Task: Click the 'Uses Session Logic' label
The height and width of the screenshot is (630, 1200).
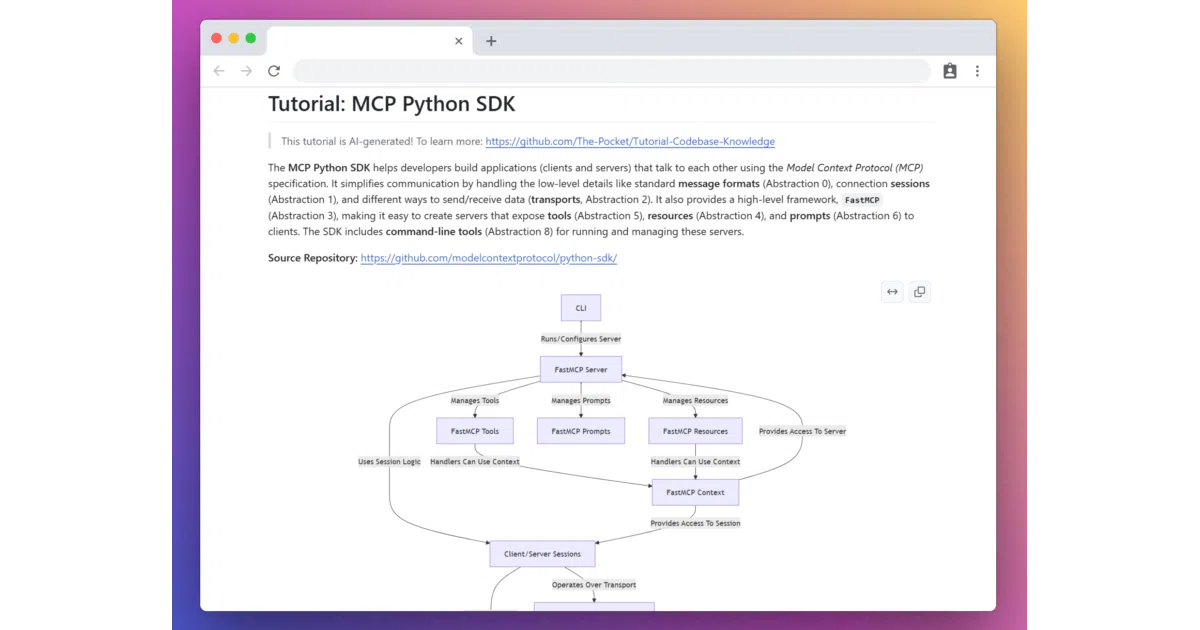Action: tap(389, 462)
